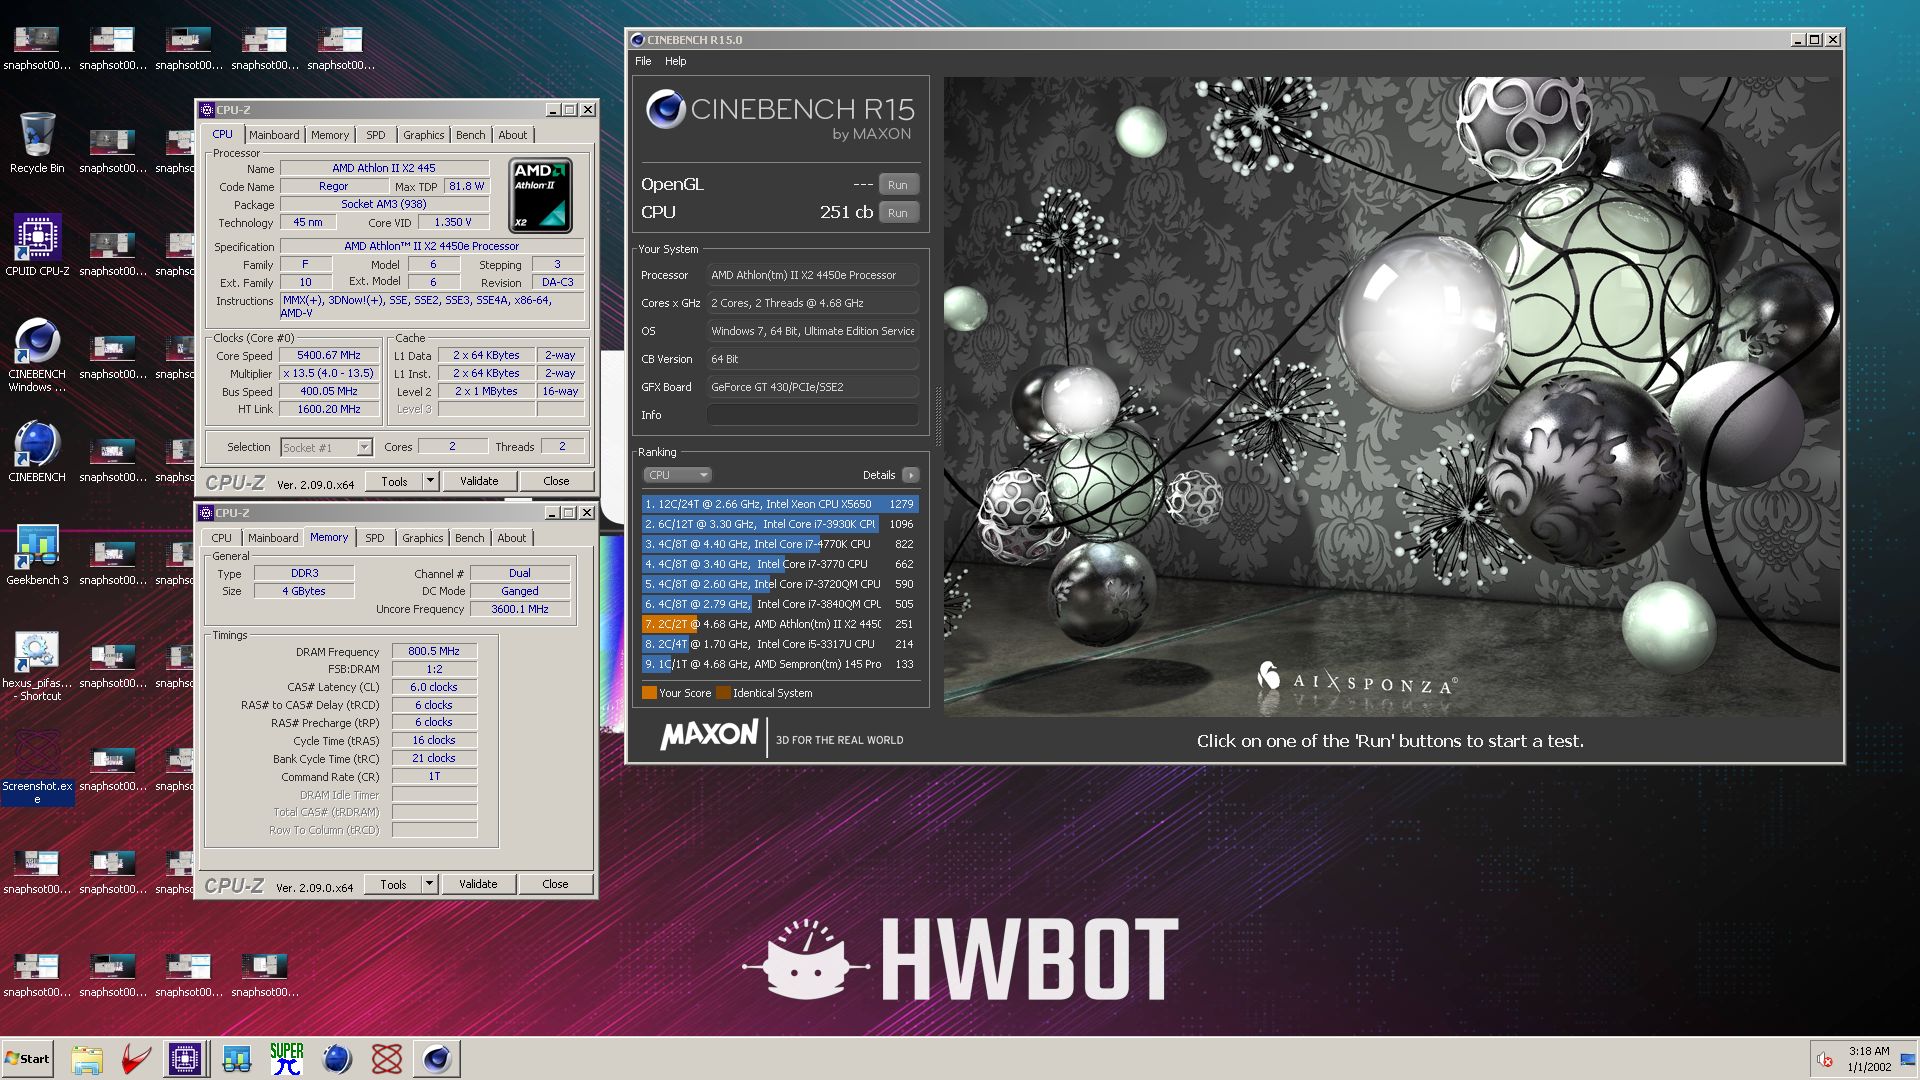Click the muted volume tray icon
Viewport: 1920px width, 1080px height.
[1824, 1059]
